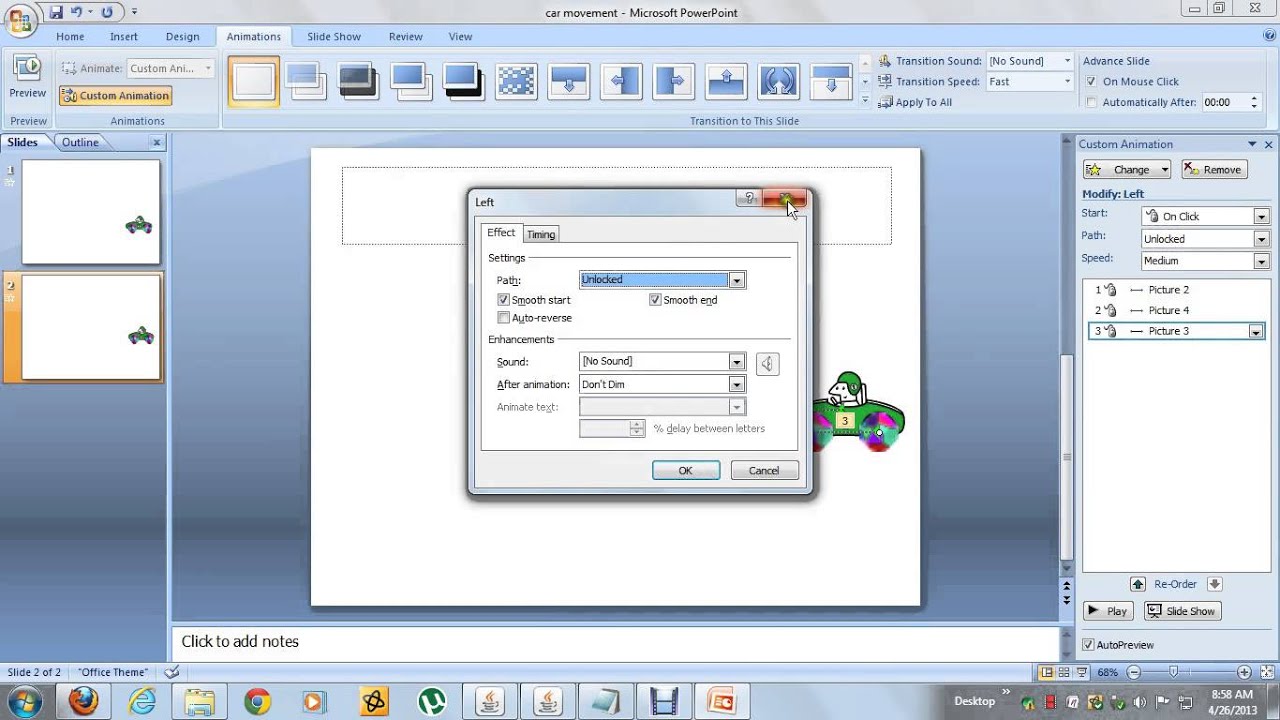Image resolution: width=1280 pixels, height=720 pixels.
Task: Start slide show view from status bar
Action: point(1082,672)
